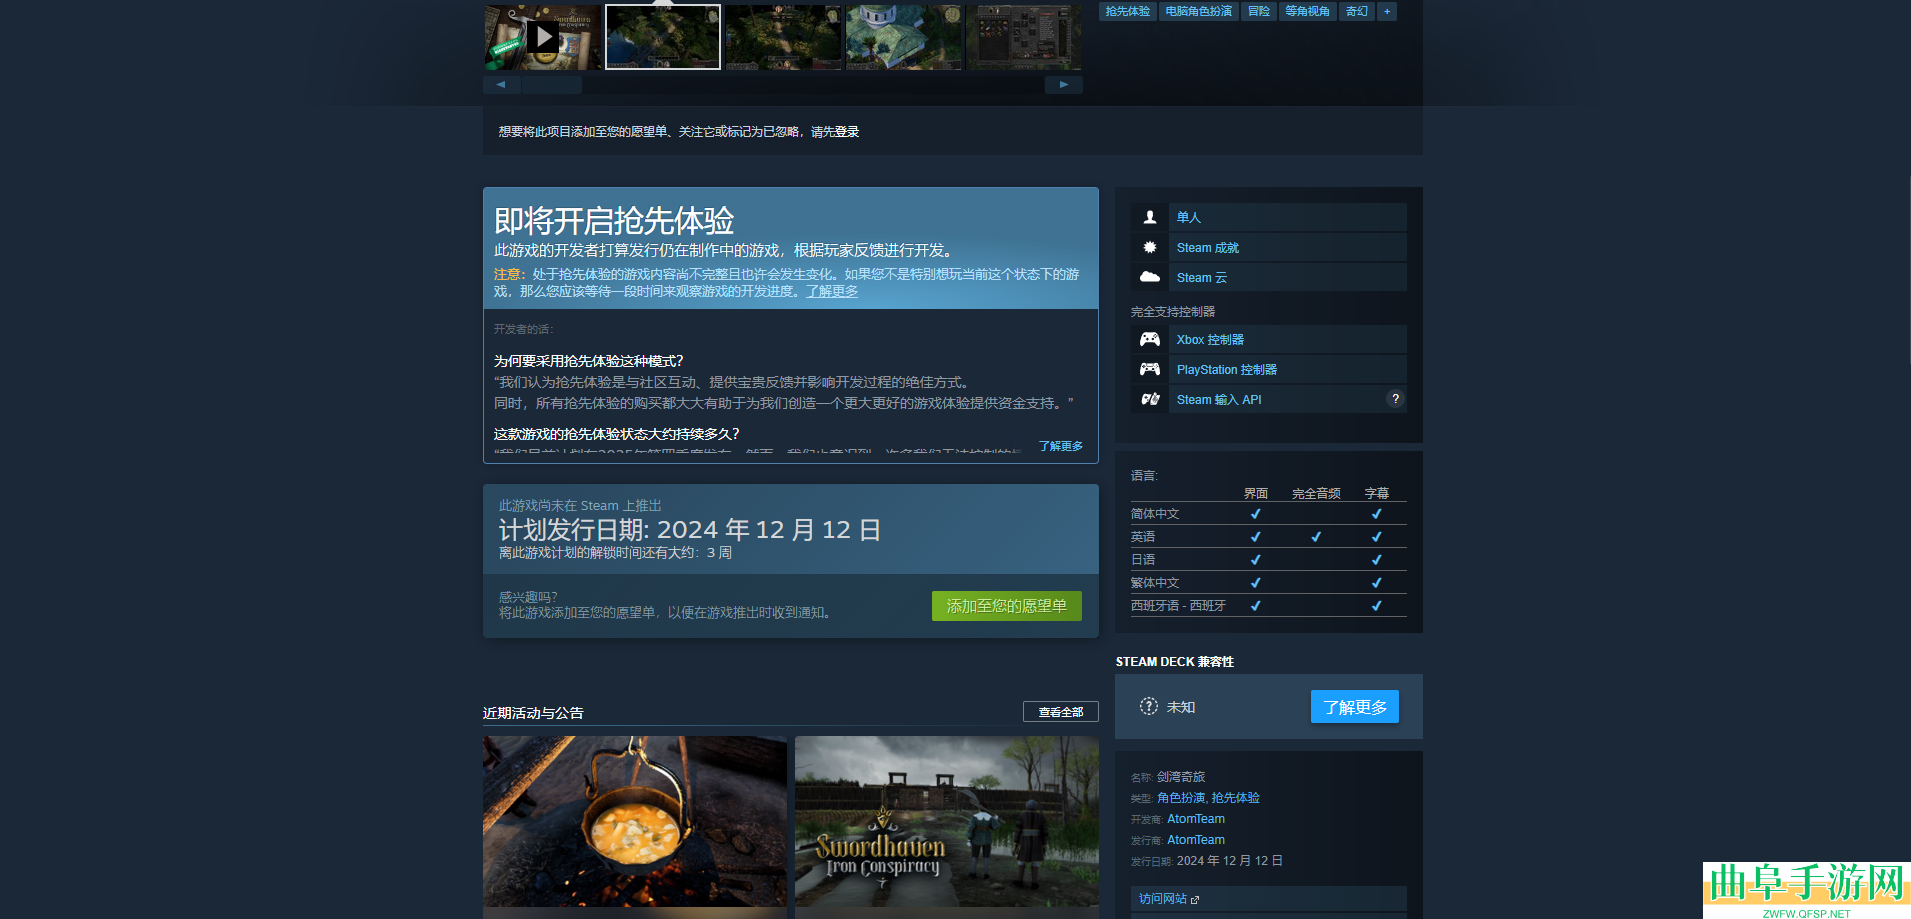Open developer AtomTeam link
This screenshot has width=1911, height=919.
[x=1196, y=819]
